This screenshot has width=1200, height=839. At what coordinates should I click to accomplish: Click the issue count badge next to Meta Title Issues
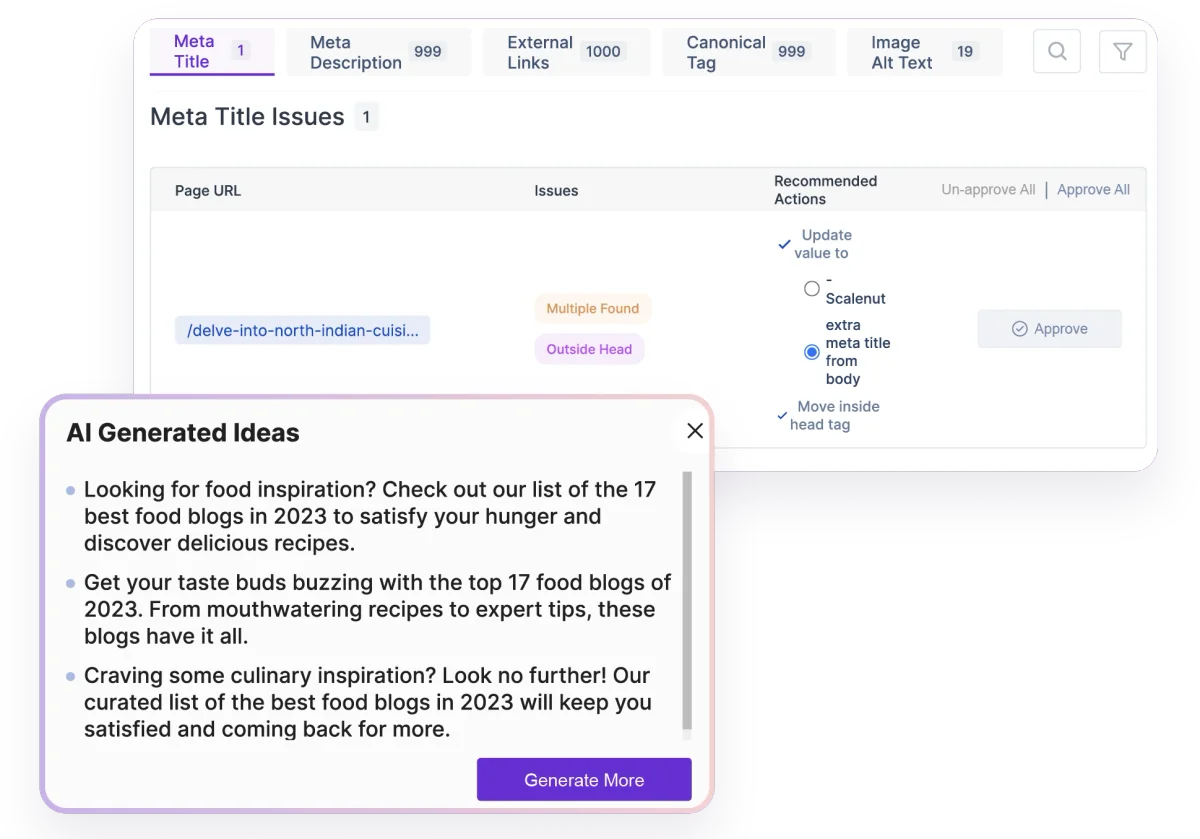tap(366, 116)
